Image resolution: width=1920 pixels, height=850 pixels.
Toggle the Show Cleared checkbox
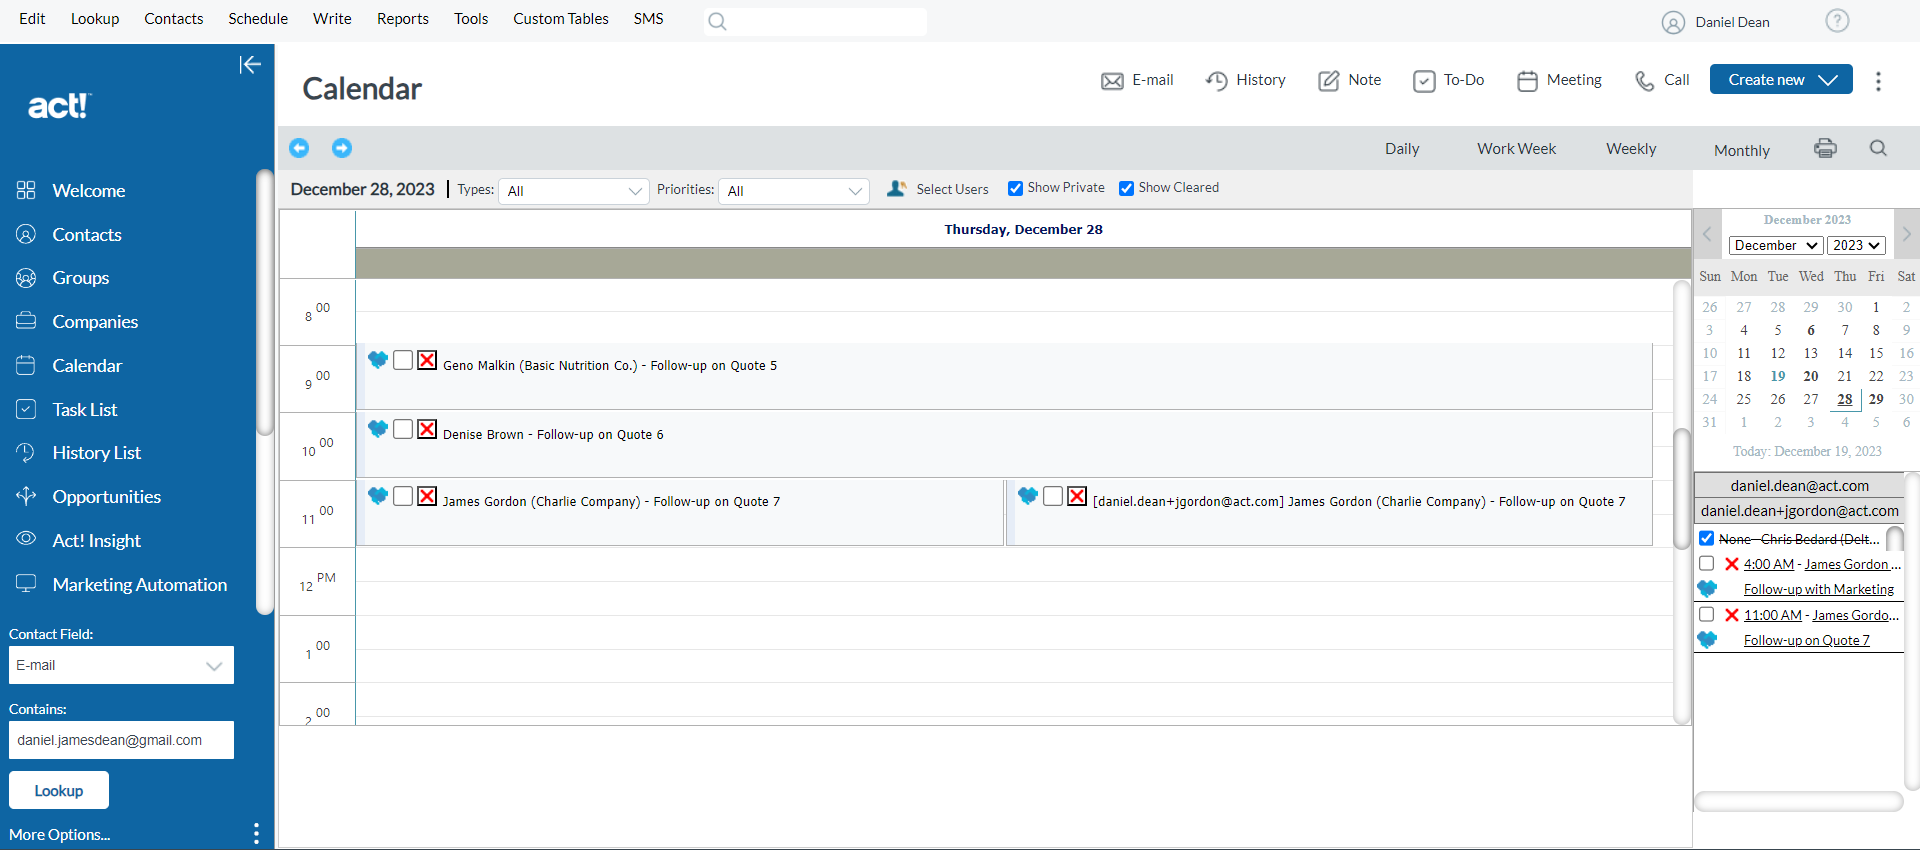[x=1126, y=188]
